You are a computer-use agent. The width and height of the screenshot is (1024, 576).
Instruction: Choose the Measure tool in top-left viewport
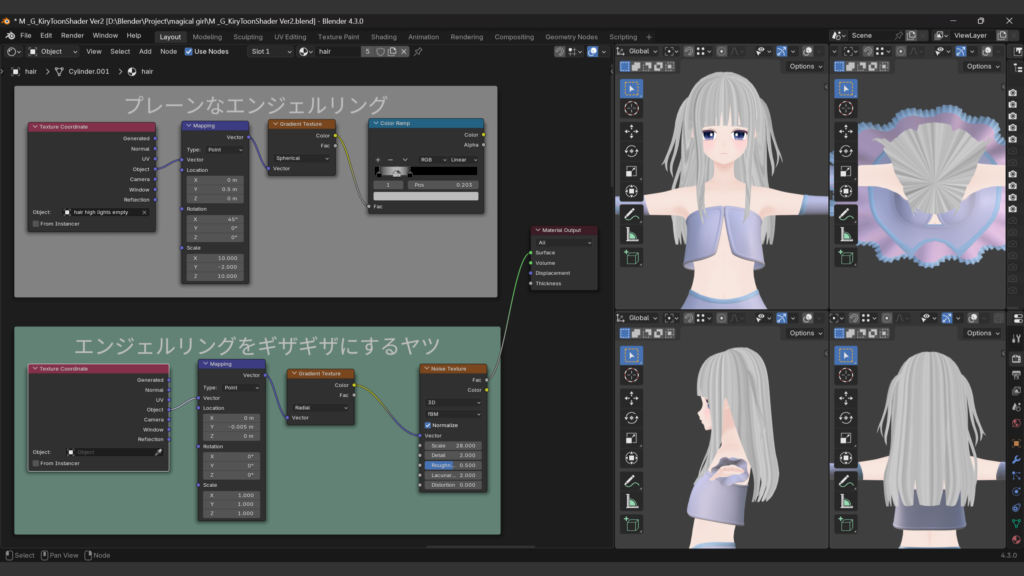point(631,235)
